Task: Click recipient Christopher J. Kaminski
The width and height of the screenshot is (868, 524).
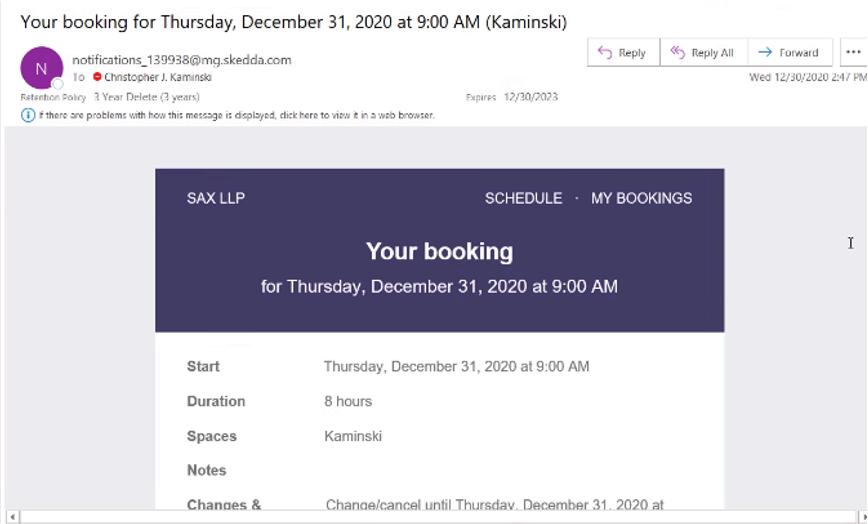Action: pos(157,77)
